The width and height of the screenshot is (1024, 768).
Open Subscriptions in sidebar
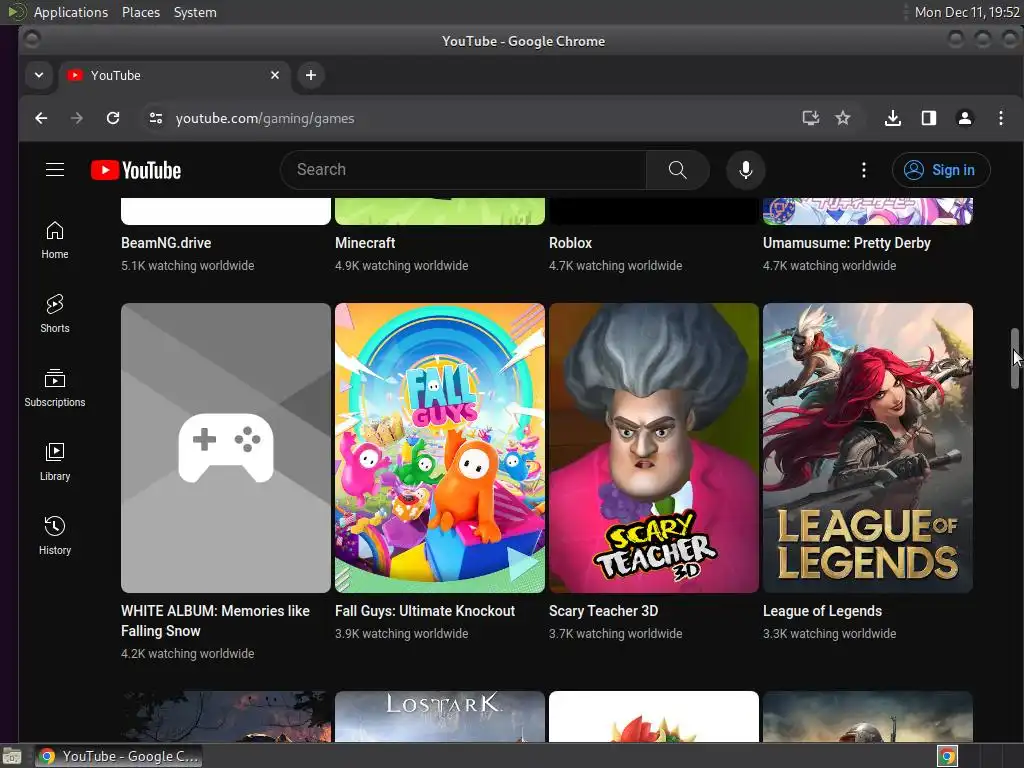55,388
